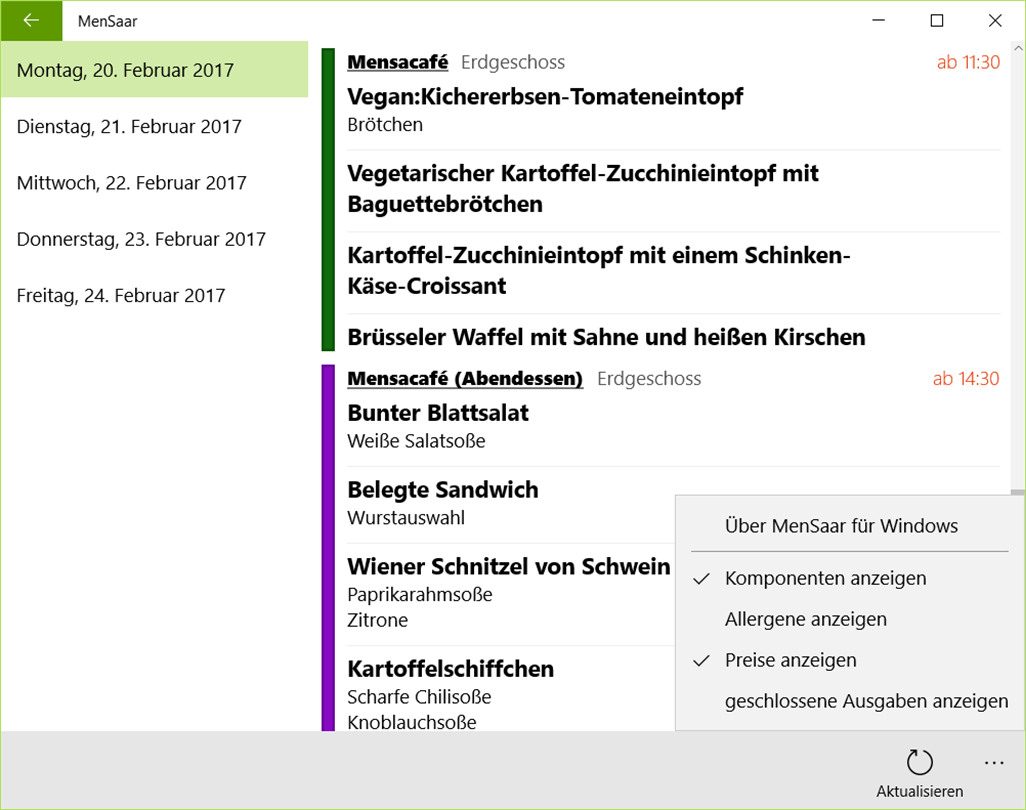The image size is (1026, 810).
Task: Click the Aktualisieren refresh icon
Action: (919, 763)
